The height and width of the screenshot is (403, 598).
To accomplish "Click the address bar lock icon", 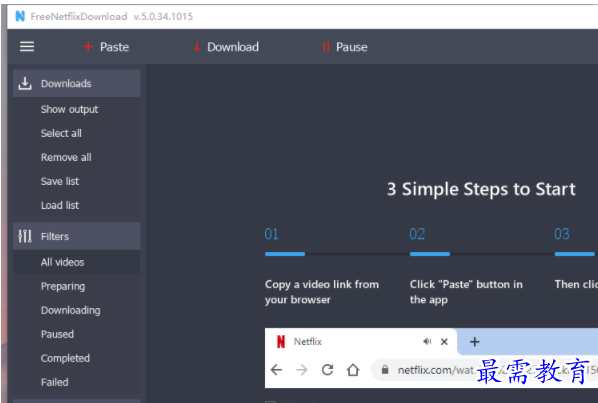I will [x=385, y=369].
